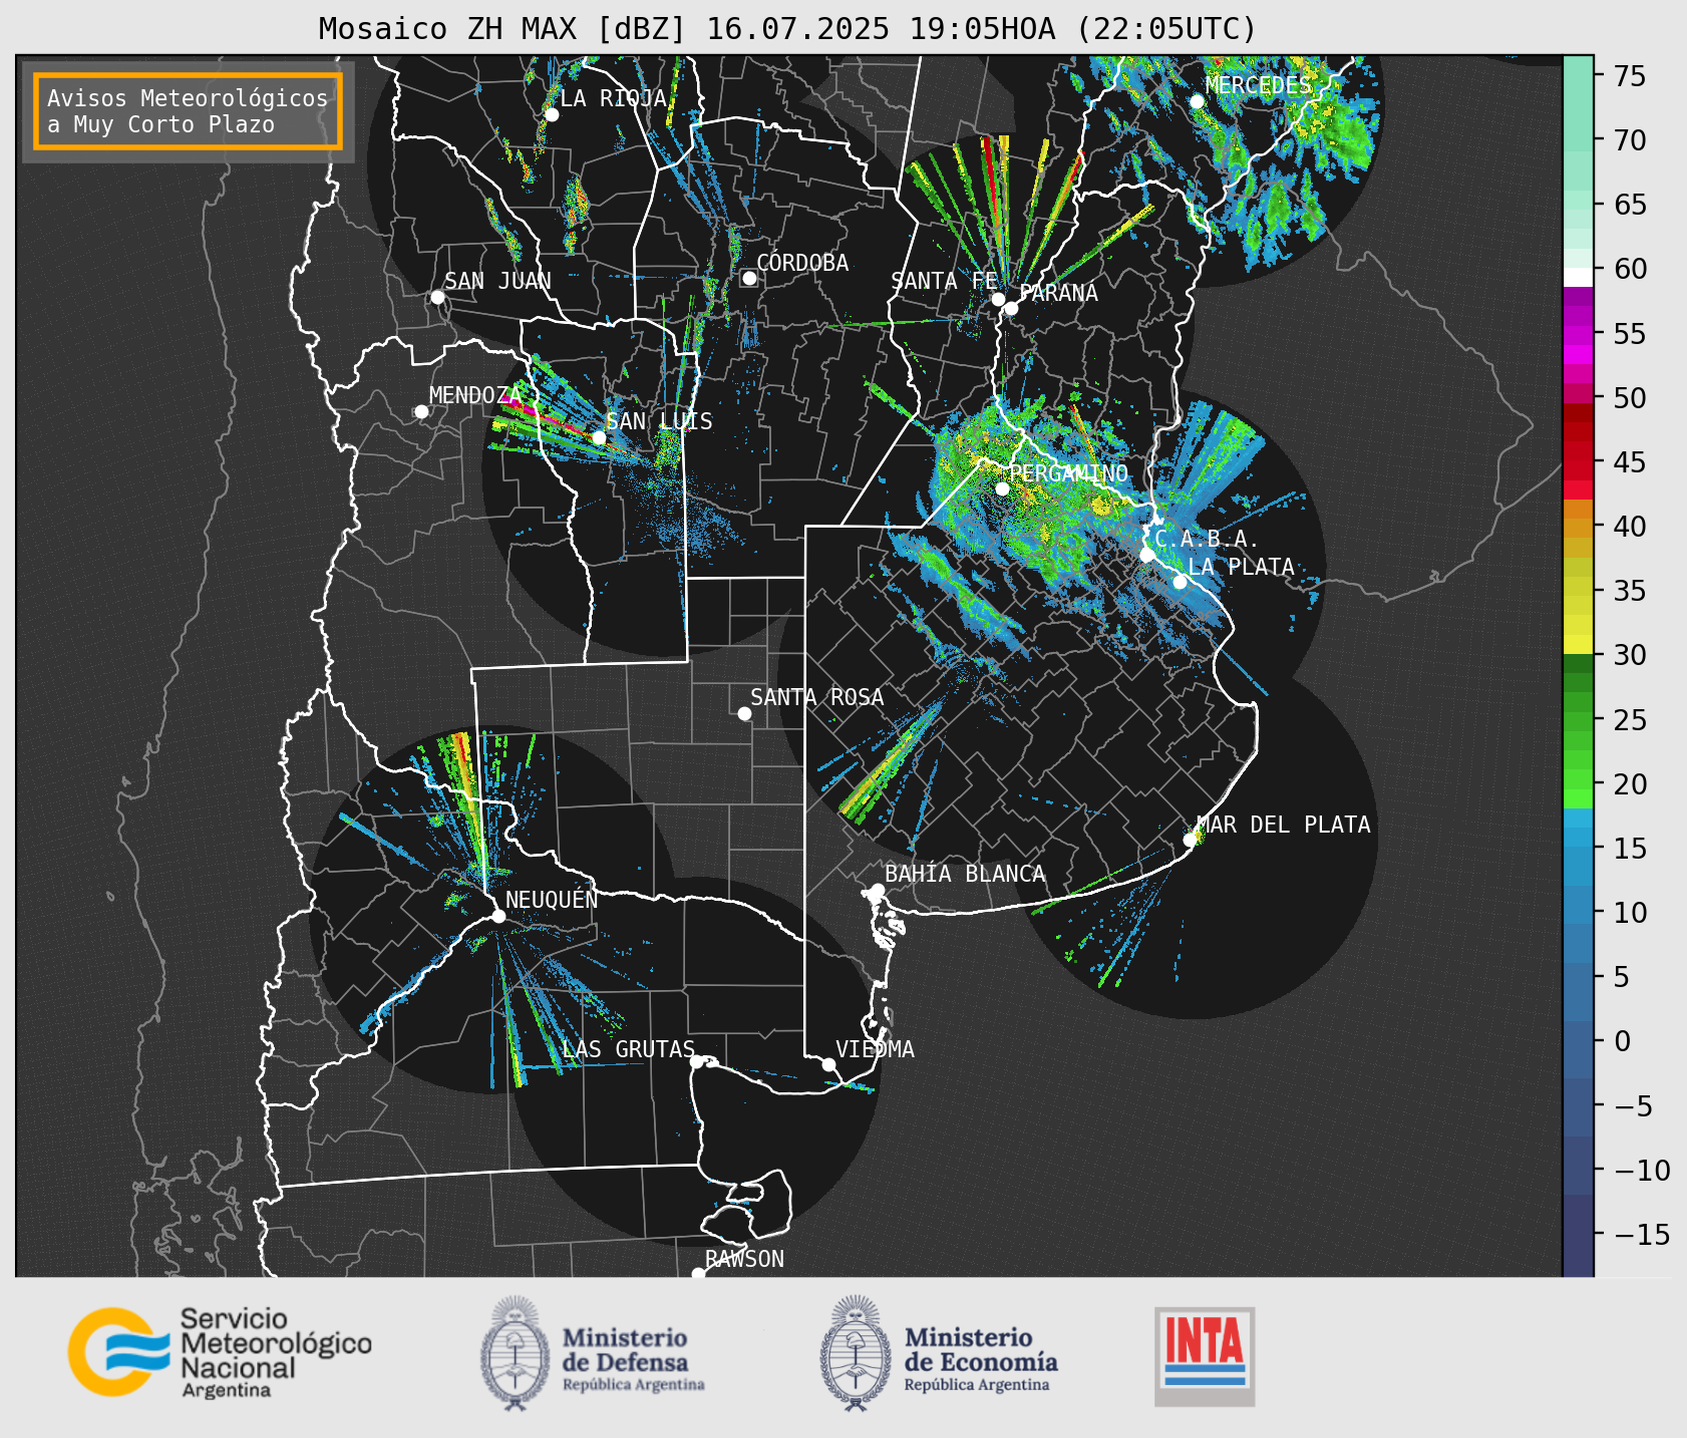Click the SANTA ROSA city marker dot
The height and width of the screenshot is (1438, 1687).
coord(744,713)
